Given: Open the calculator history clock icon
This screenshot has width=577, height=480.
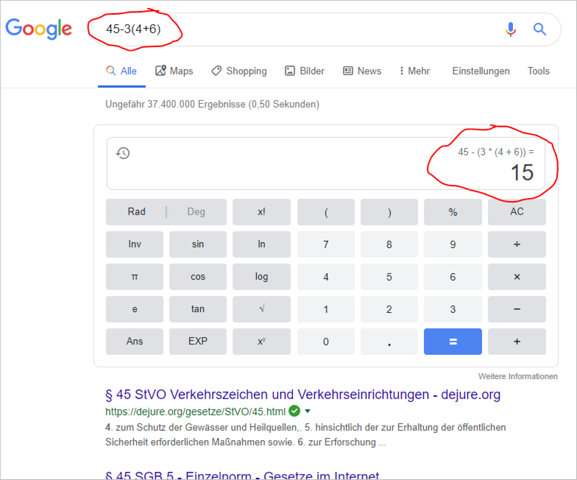Looking at the screenshot, I should (x=123, y=153).
